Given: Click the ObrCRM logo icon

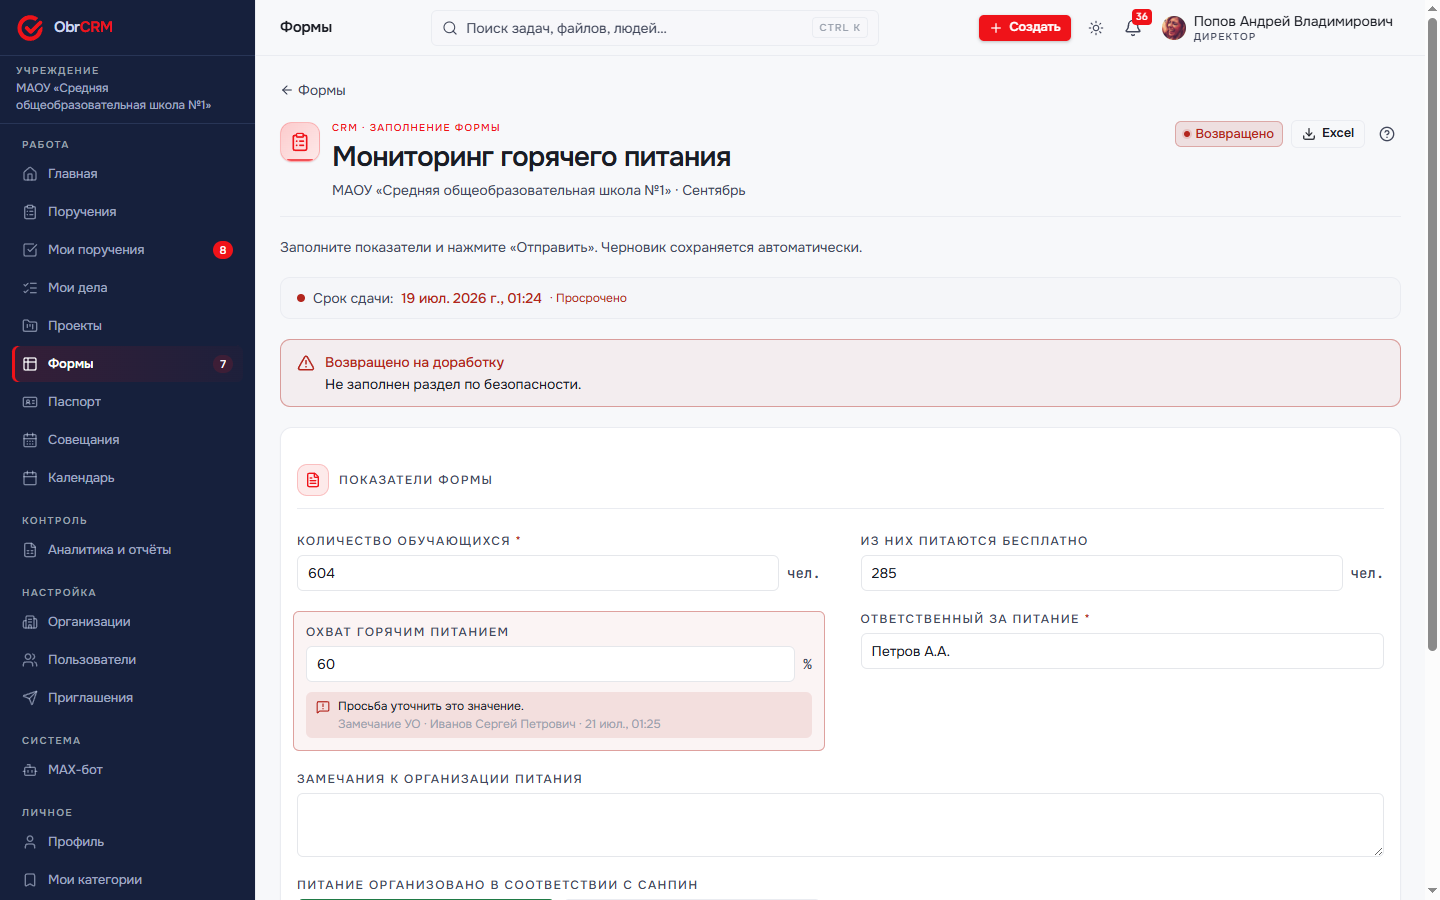Looking at the screenshot, I should [30, 27].
